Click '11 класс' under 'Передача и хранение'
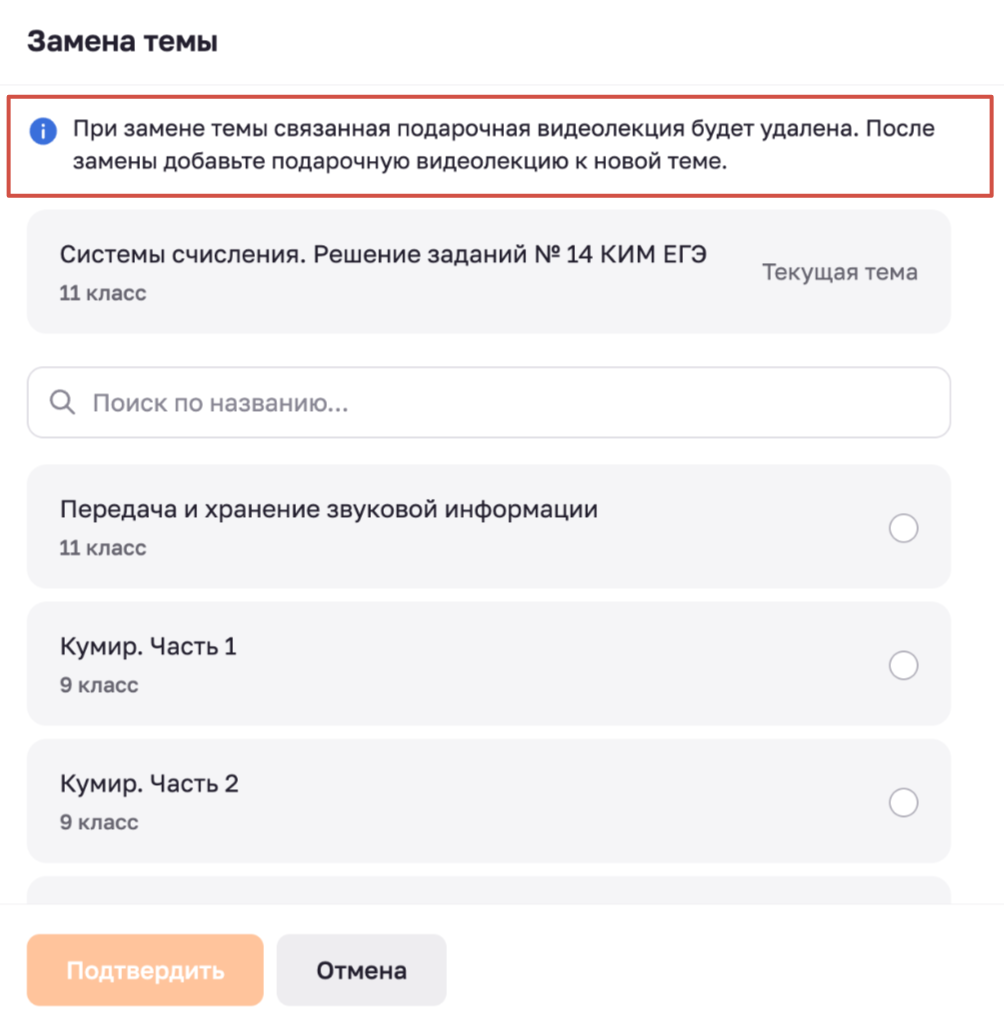 (x=103, y=547)
